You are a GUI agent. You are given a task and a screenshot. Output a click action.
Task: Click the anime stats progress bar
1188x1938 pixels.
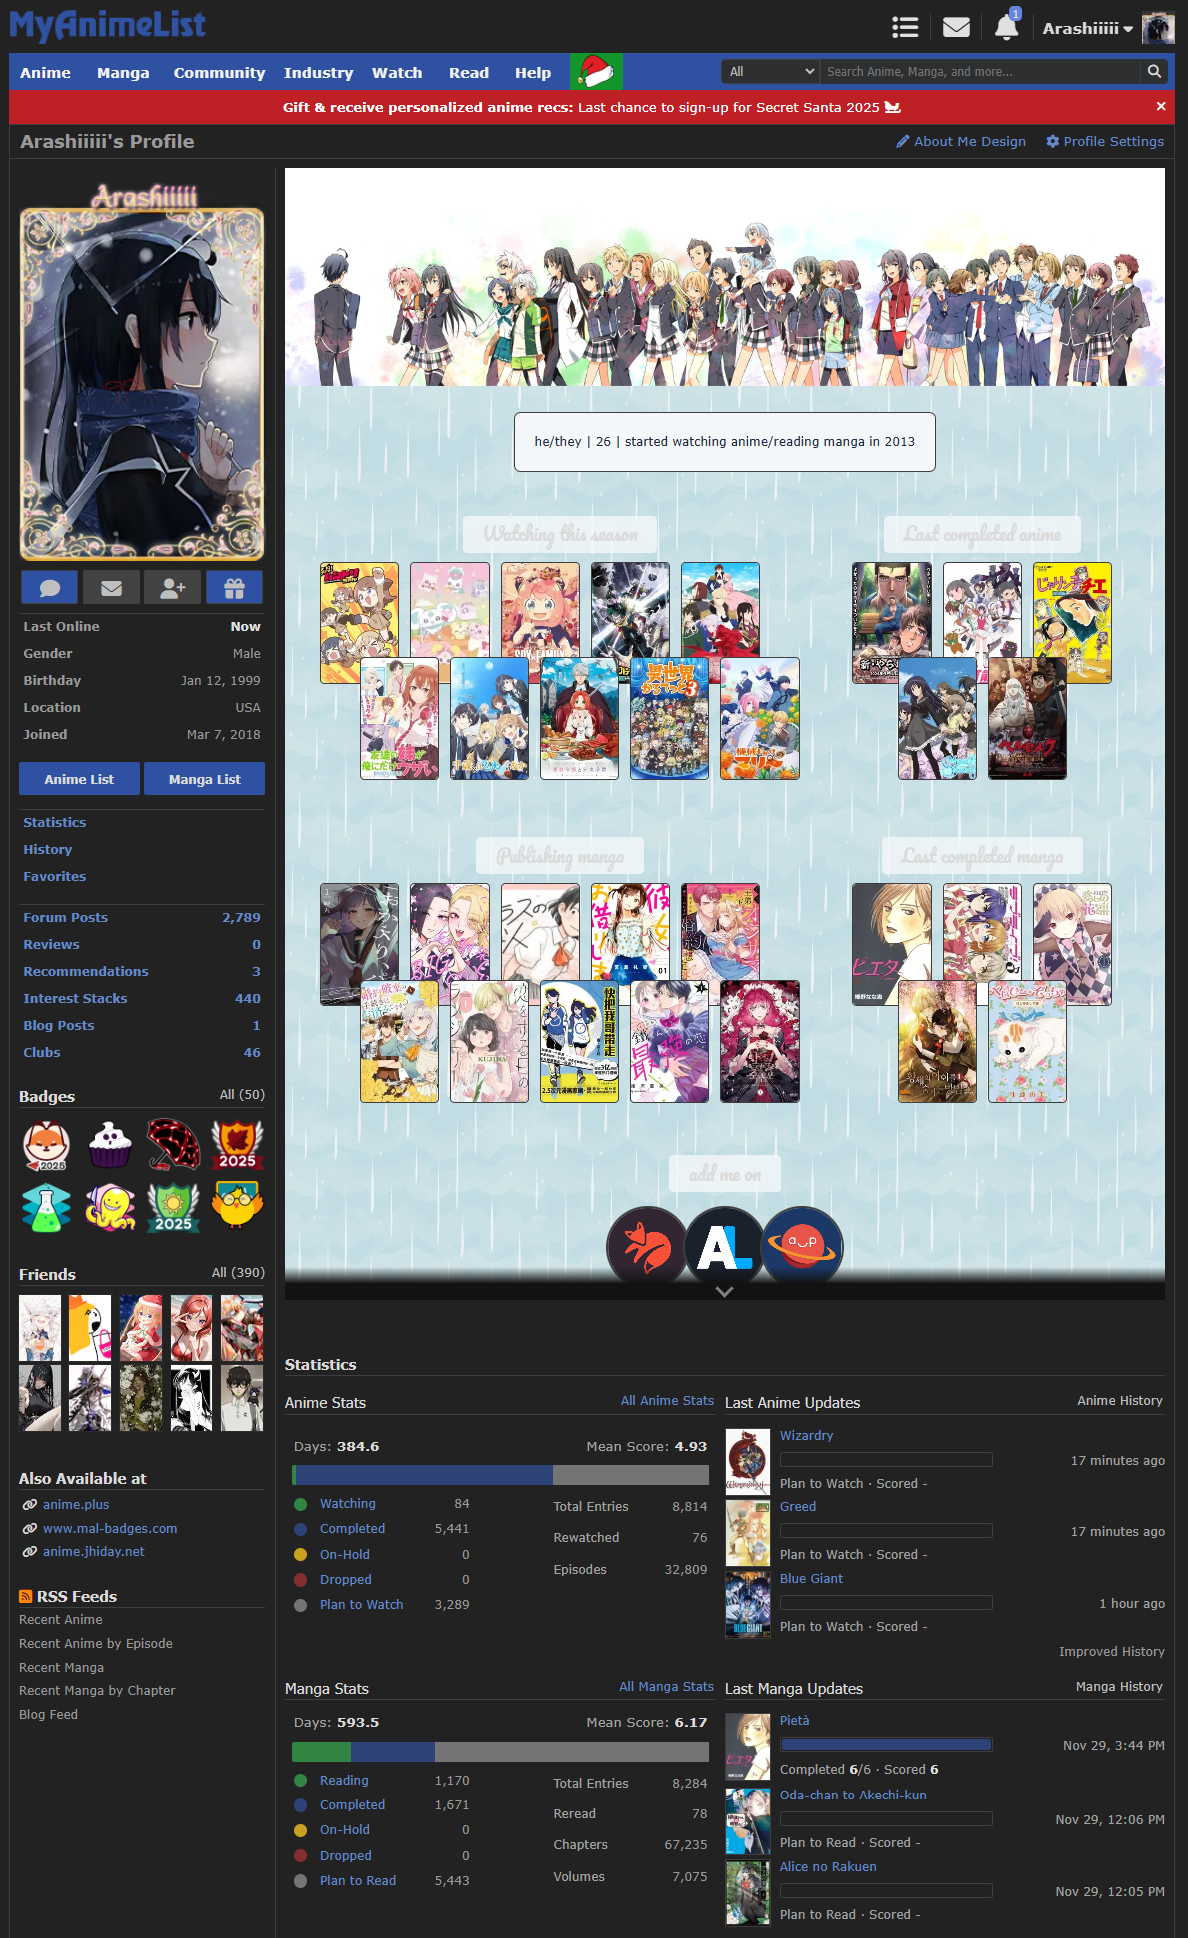(500, 1475)
